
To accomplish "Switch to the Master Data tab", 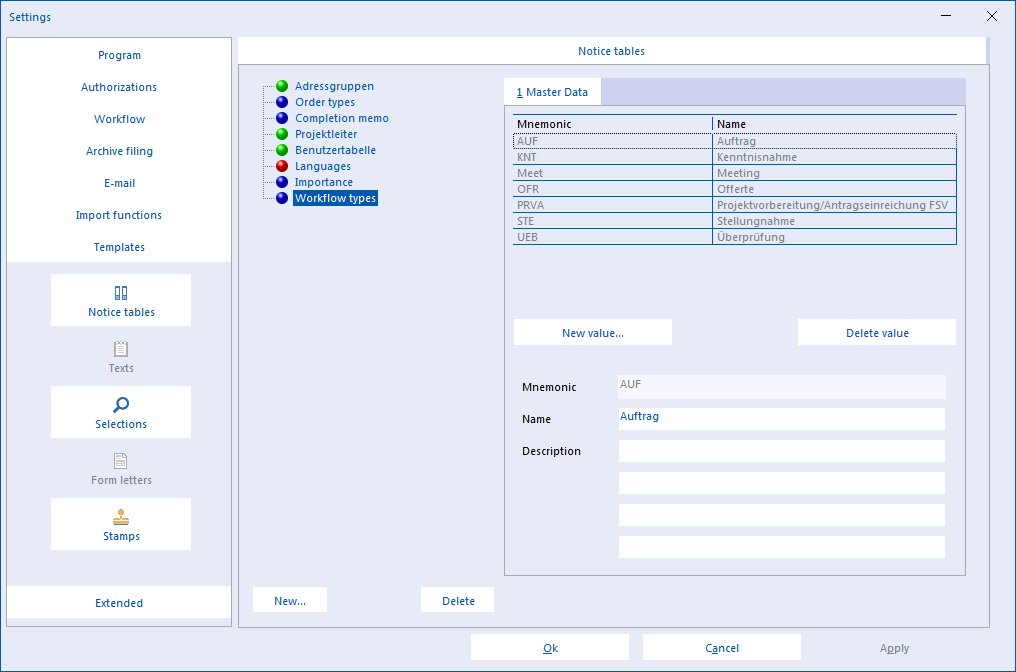I will pos(552,92).
